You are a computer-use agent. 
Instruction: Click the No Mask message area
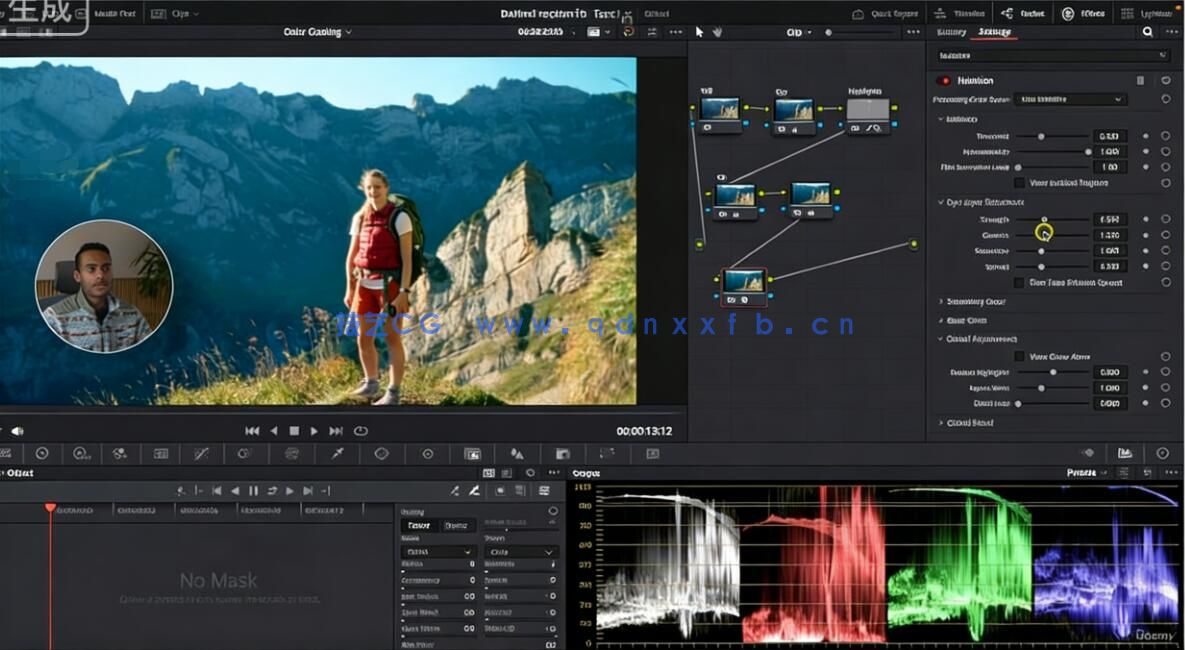coord(220,580)
